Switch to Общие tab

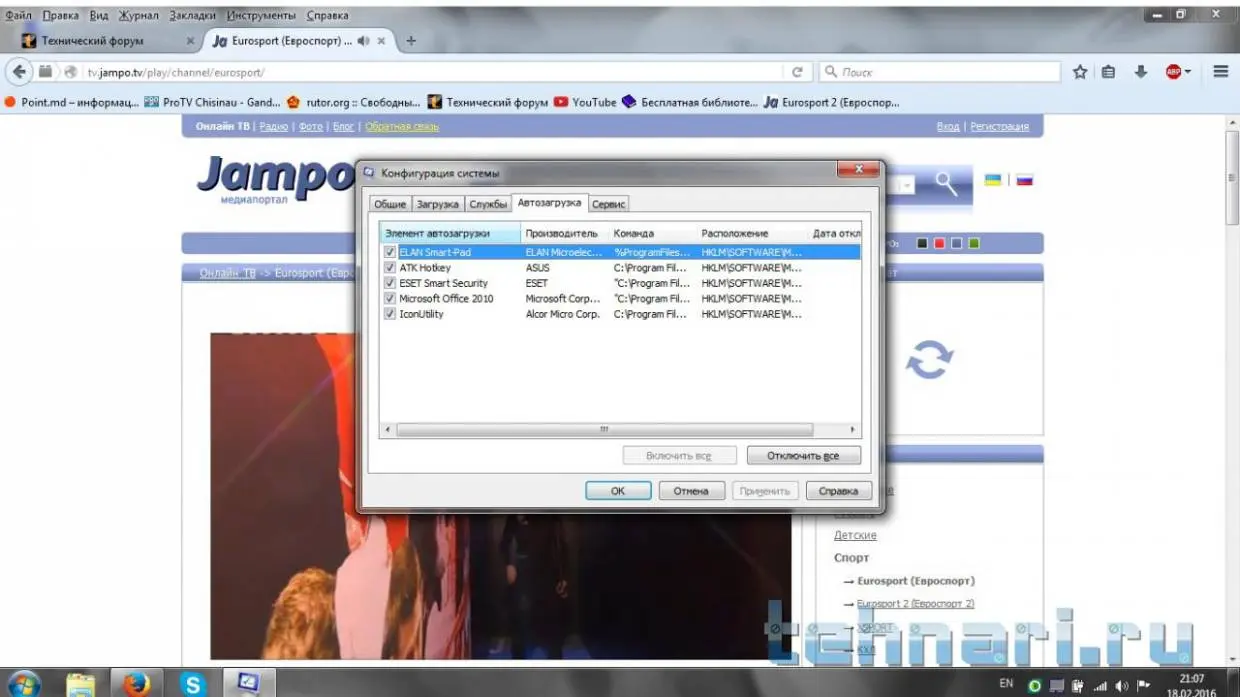pos(390,204)
